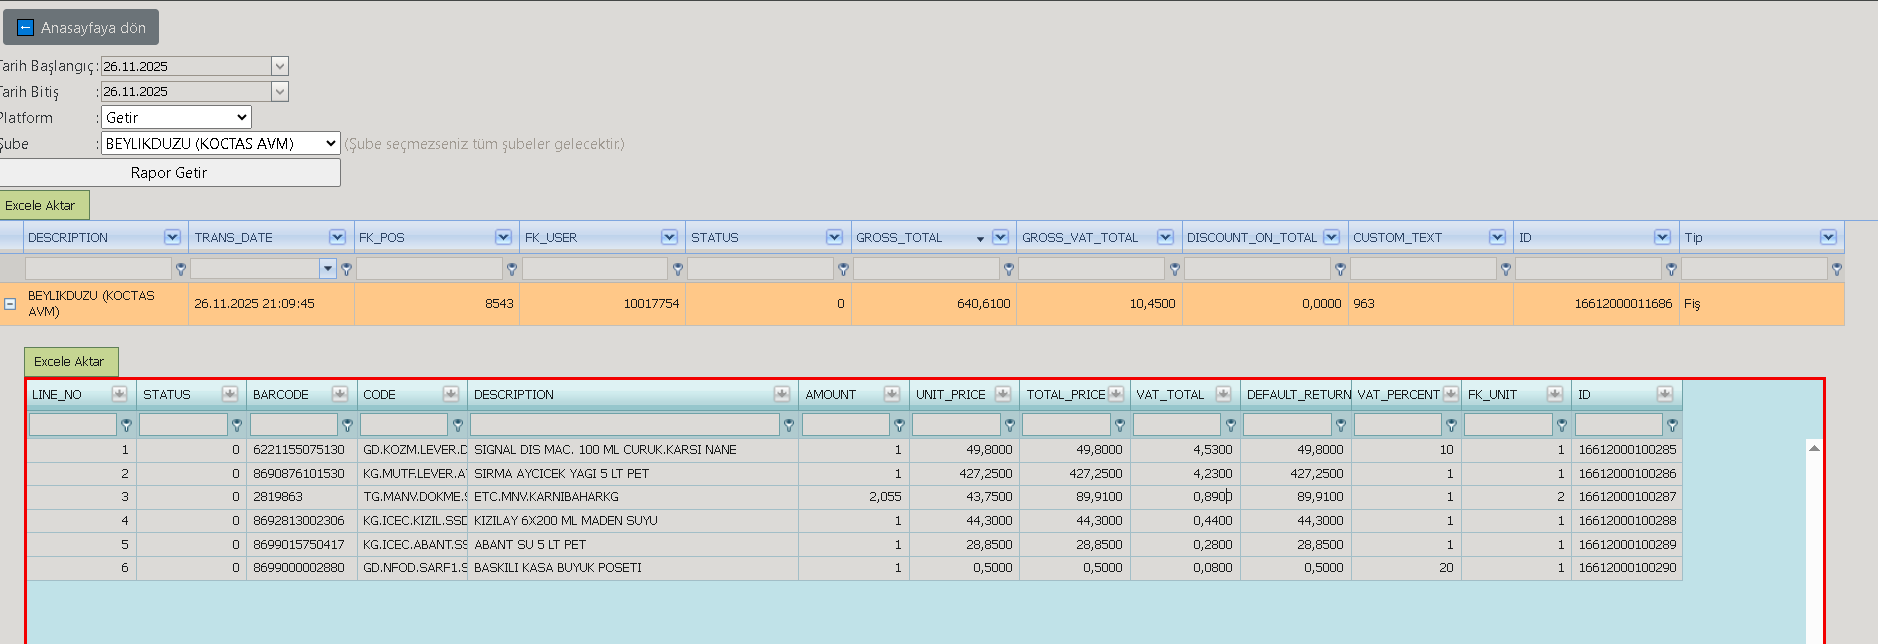Click Rapor Getir button
The height and width of the screenshot is (644, 1878).
(169, 172)
